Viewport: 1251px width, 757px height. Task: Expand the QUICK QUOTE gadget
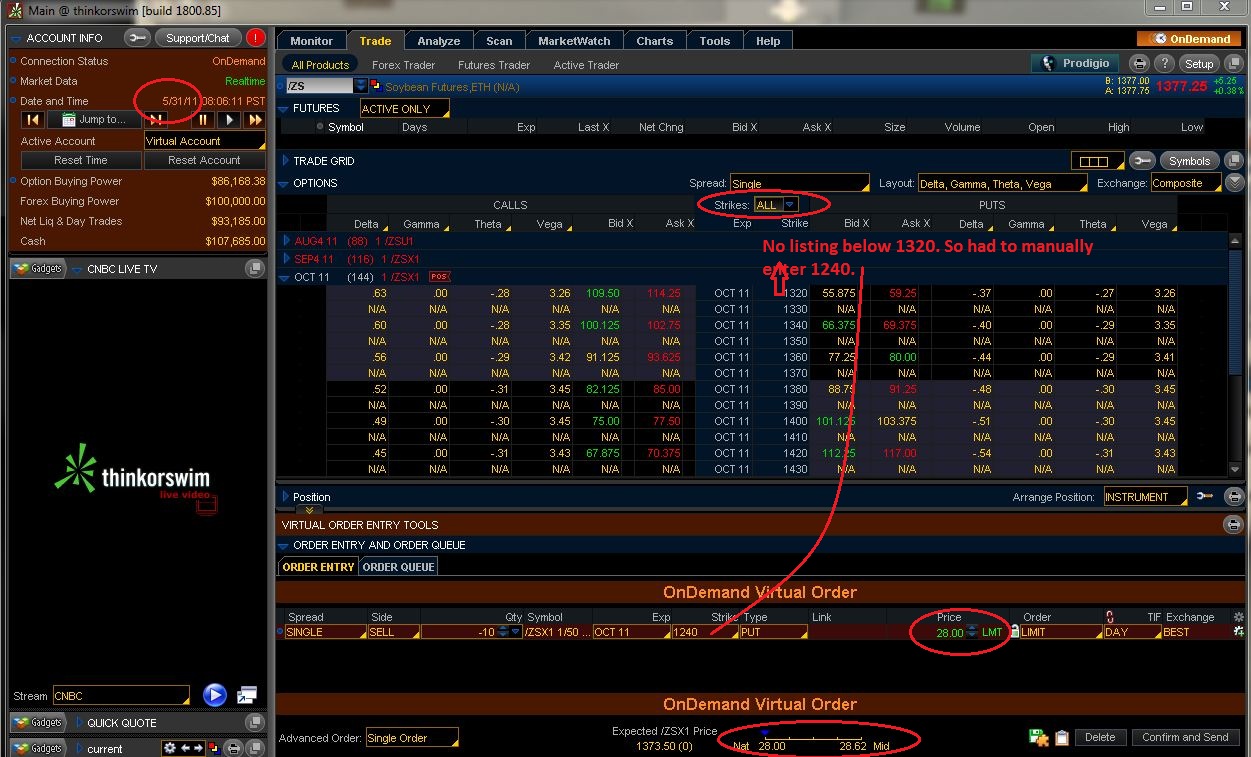(x=78, y=723)
